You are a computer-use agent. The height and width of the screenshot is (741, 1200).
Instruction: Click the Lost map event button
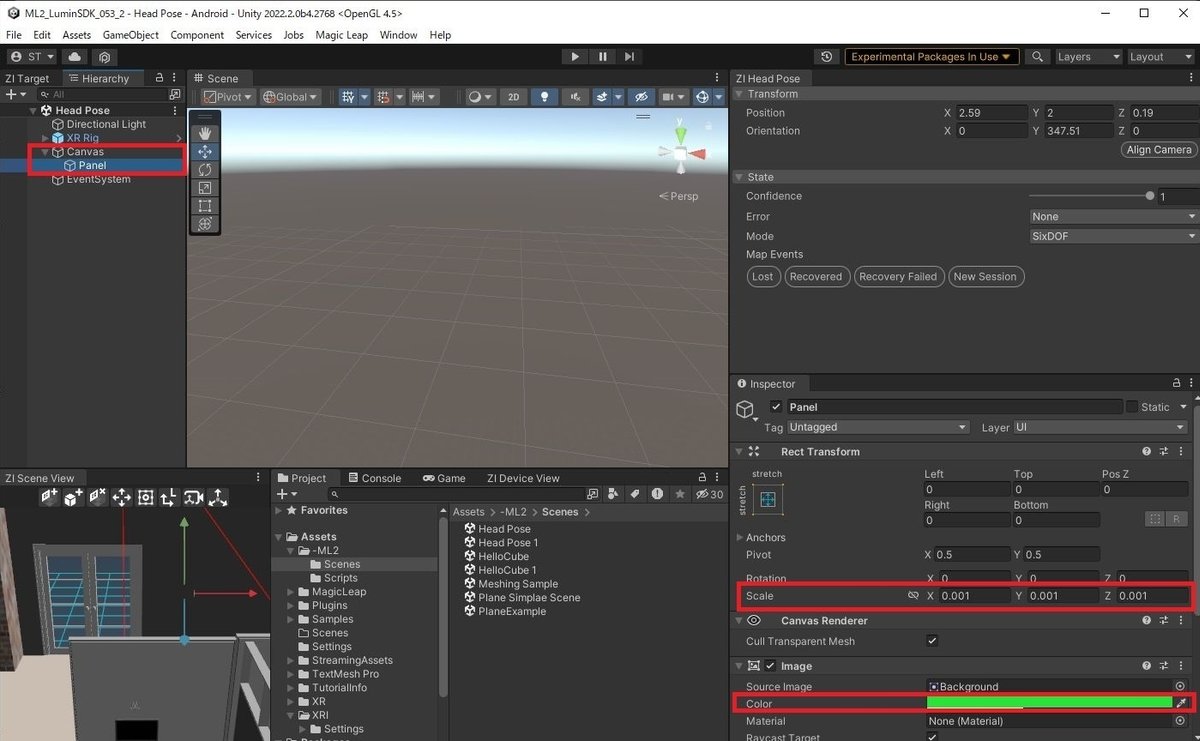(x=763, y=277)
